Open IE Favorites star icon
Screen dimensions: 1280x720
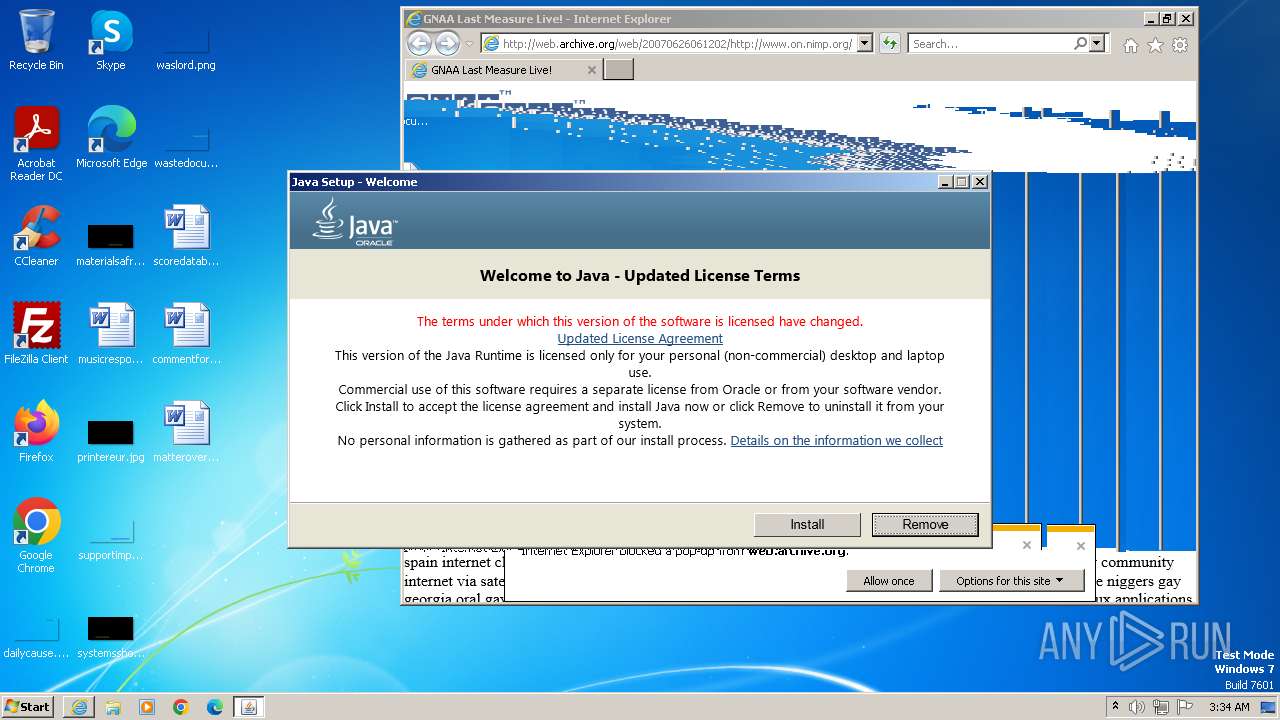[1155, 45]
